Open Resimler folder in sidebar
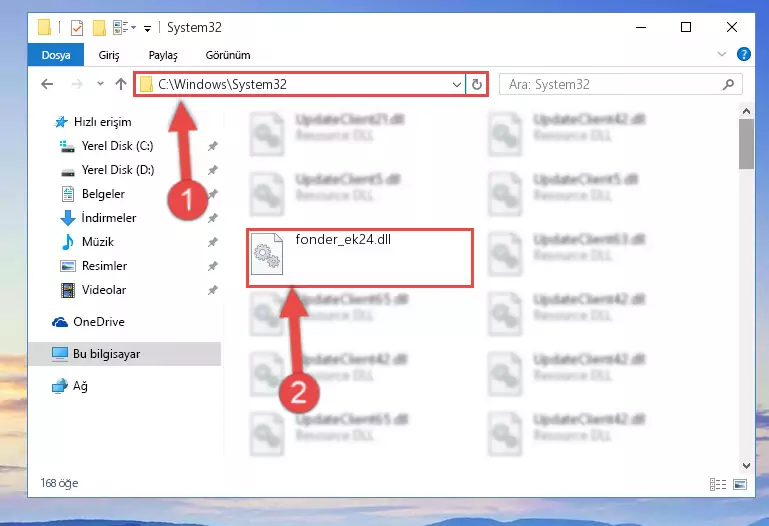This screenshot has height=526, width=769. point(104,266)
